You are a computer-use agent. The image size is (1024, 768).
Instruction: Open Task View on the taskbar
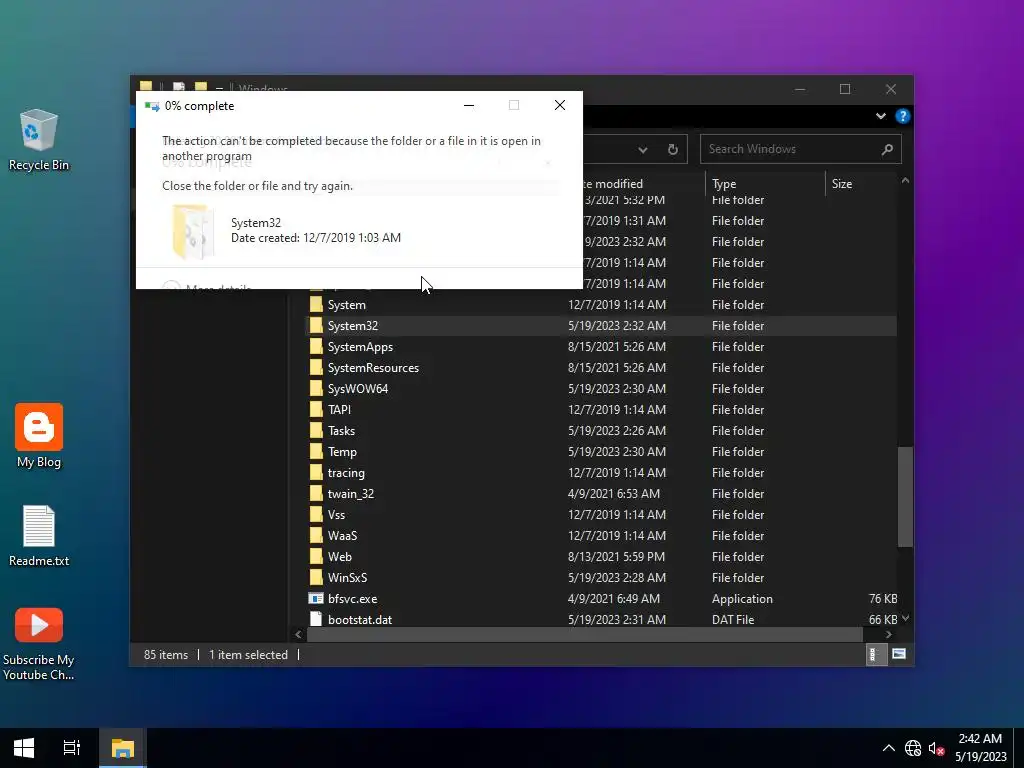click(x=72, y=748)
